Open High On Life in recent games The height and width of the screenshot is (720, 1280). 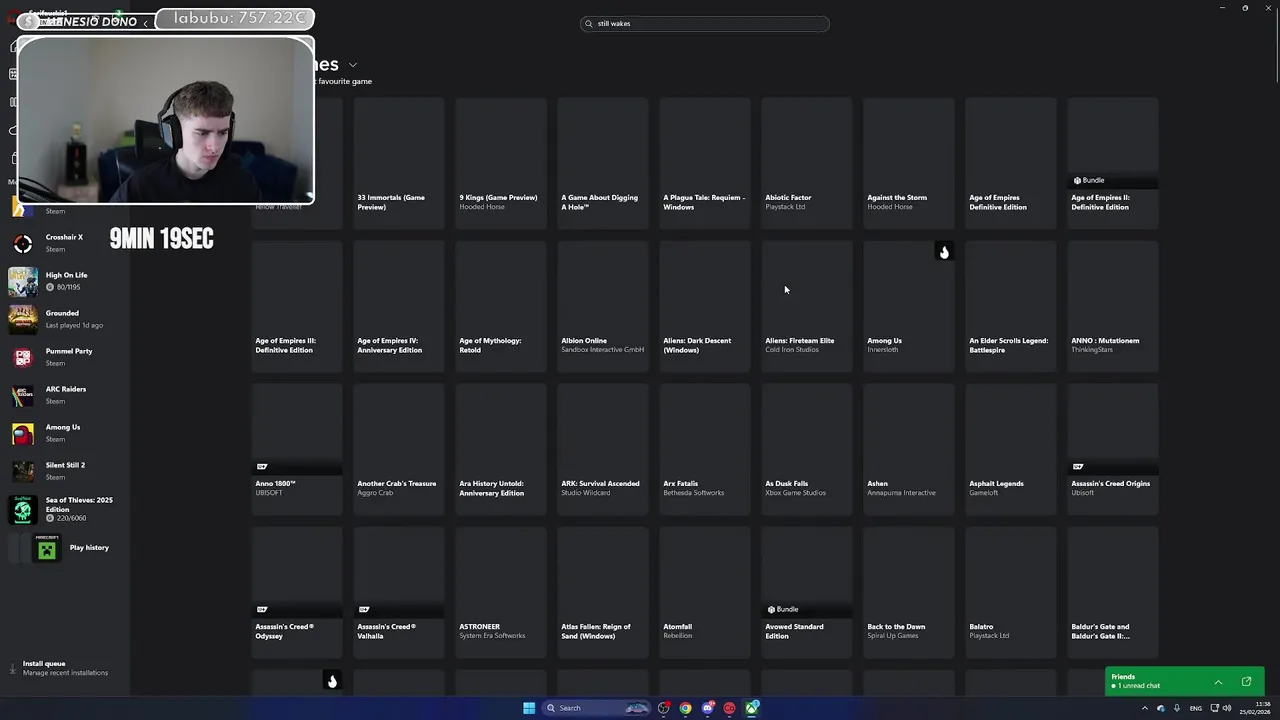(64, 281)
